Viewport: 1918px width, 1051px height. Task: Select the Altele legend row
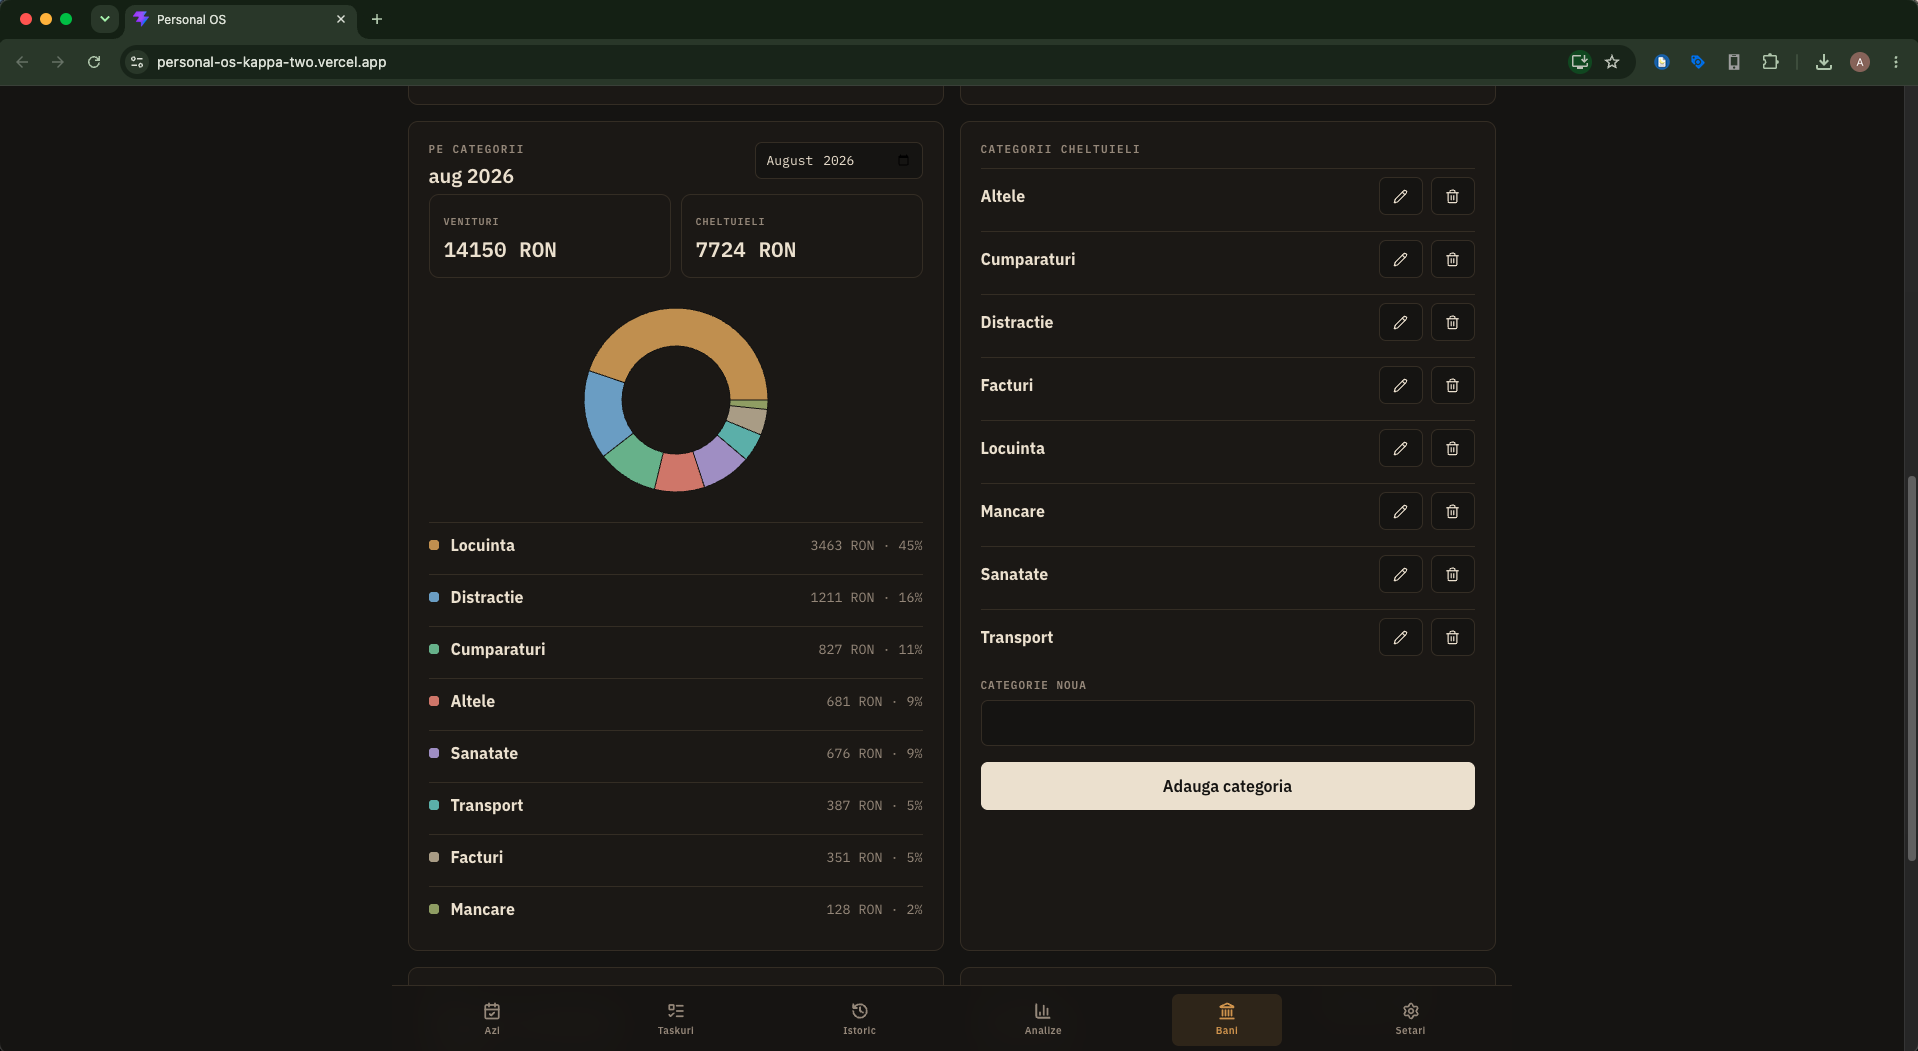click(x=675, y=701)
